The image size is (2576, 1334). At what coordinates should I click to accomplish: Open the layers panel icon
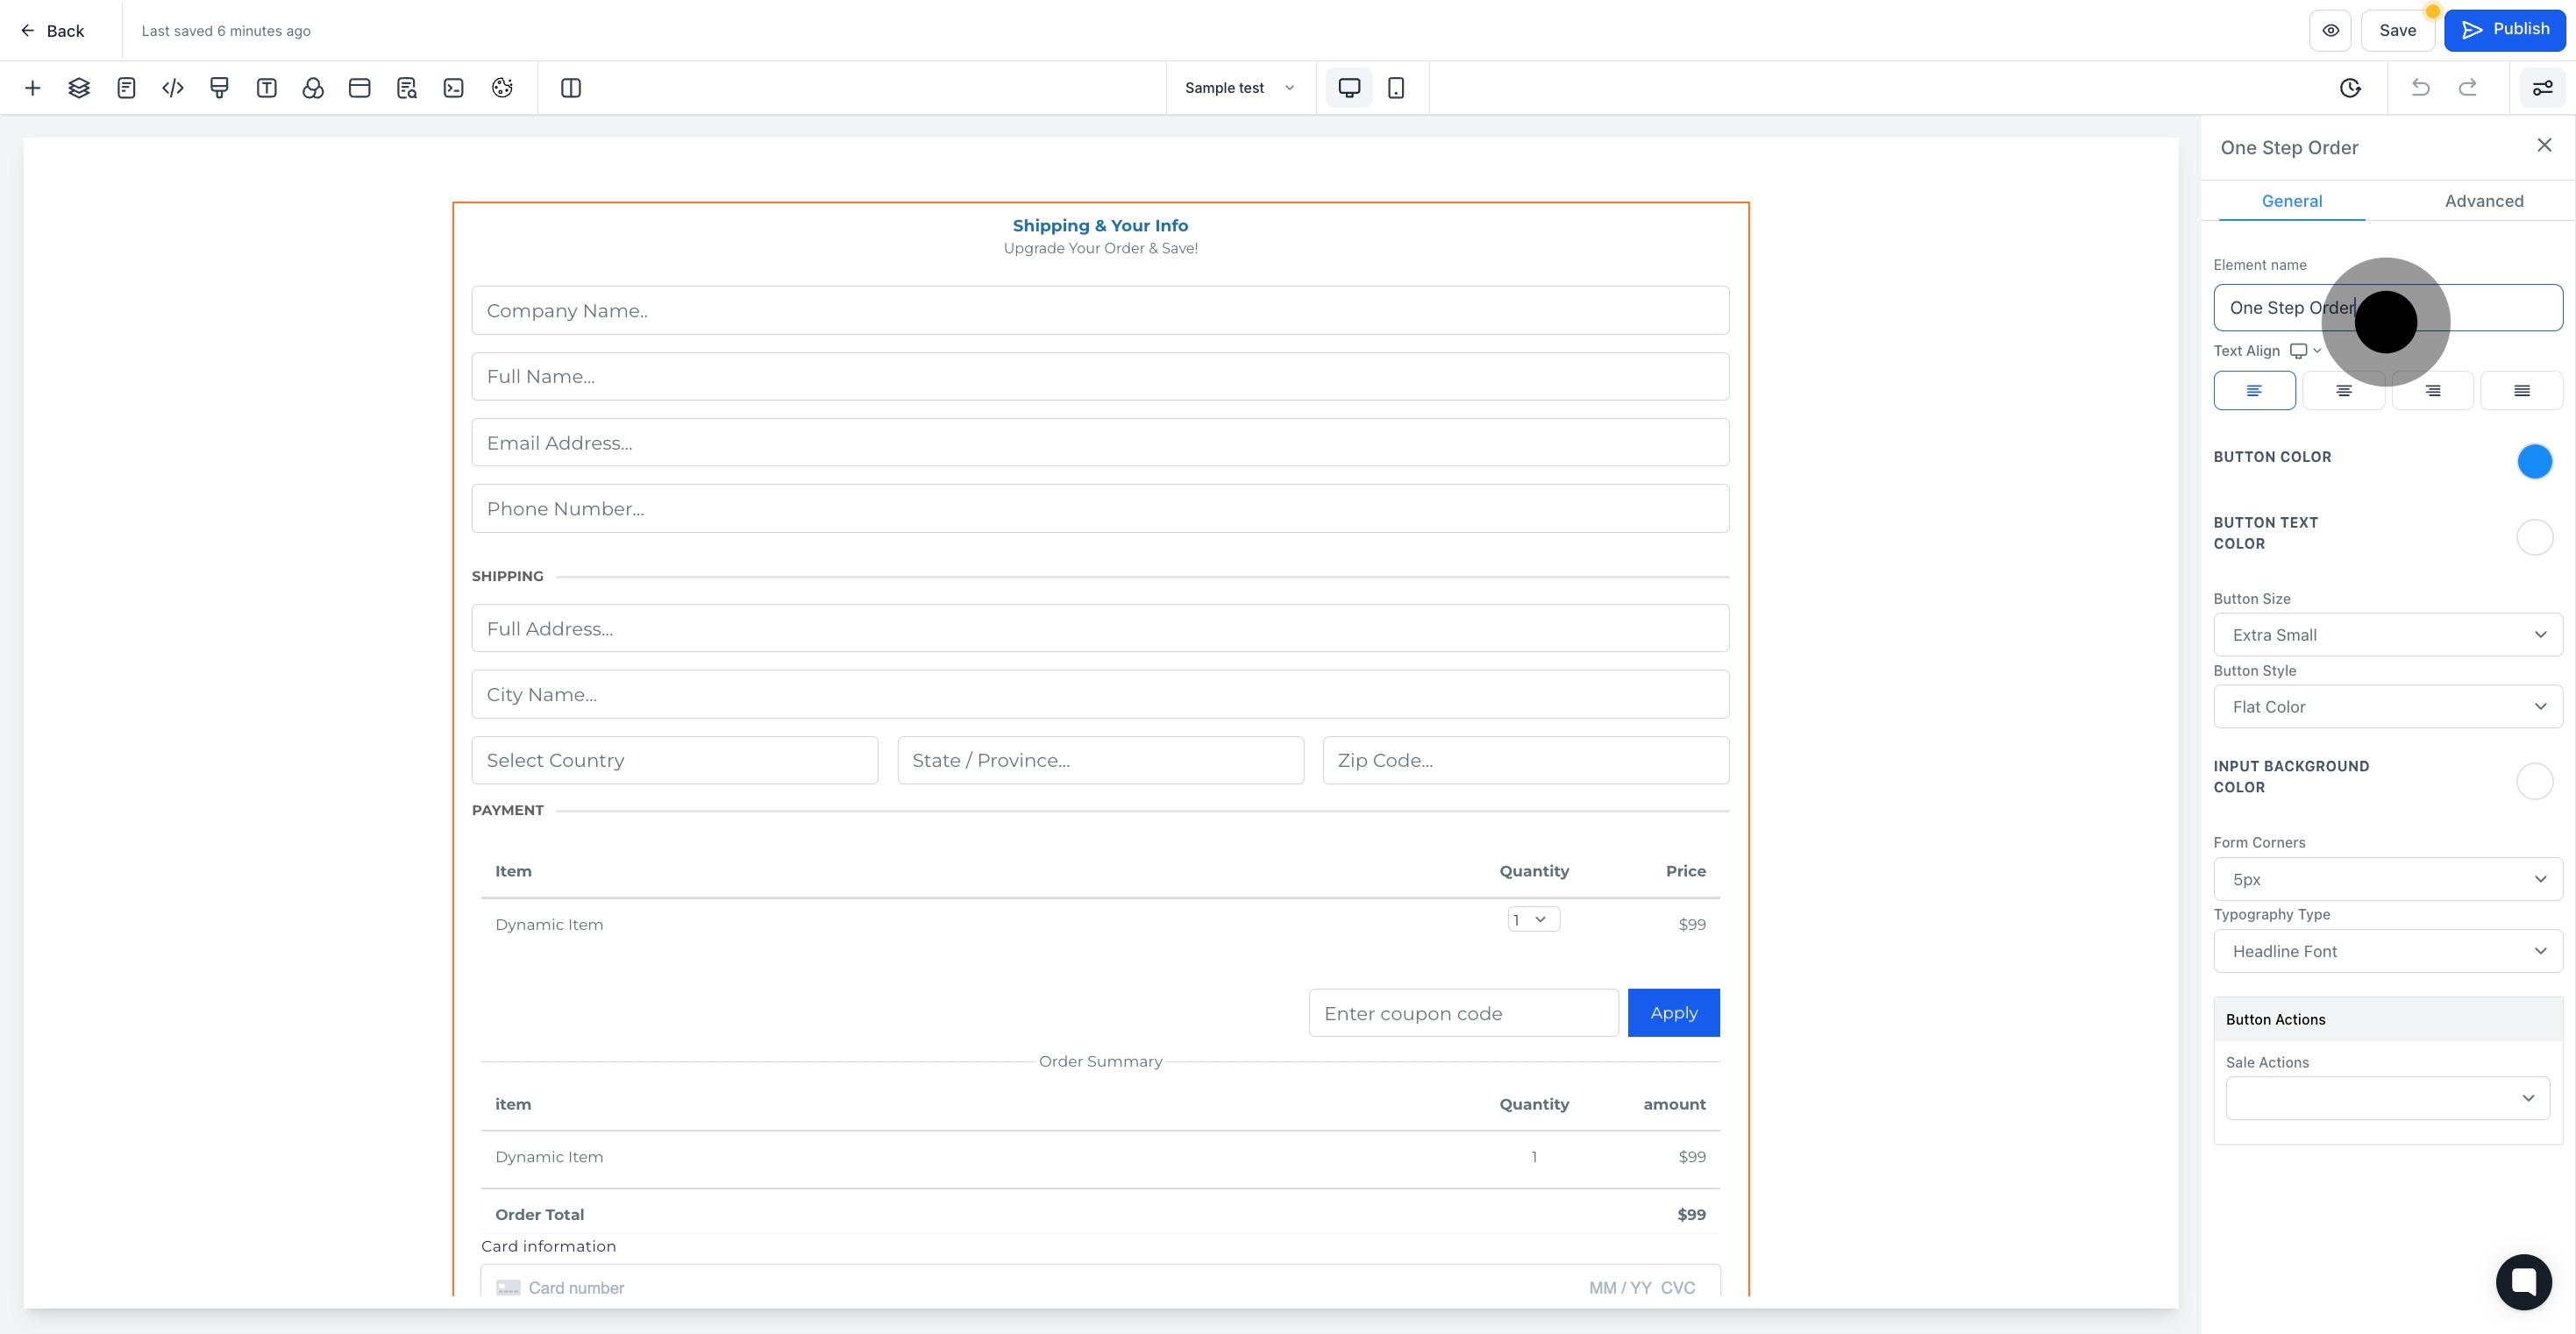pos(79,88)
